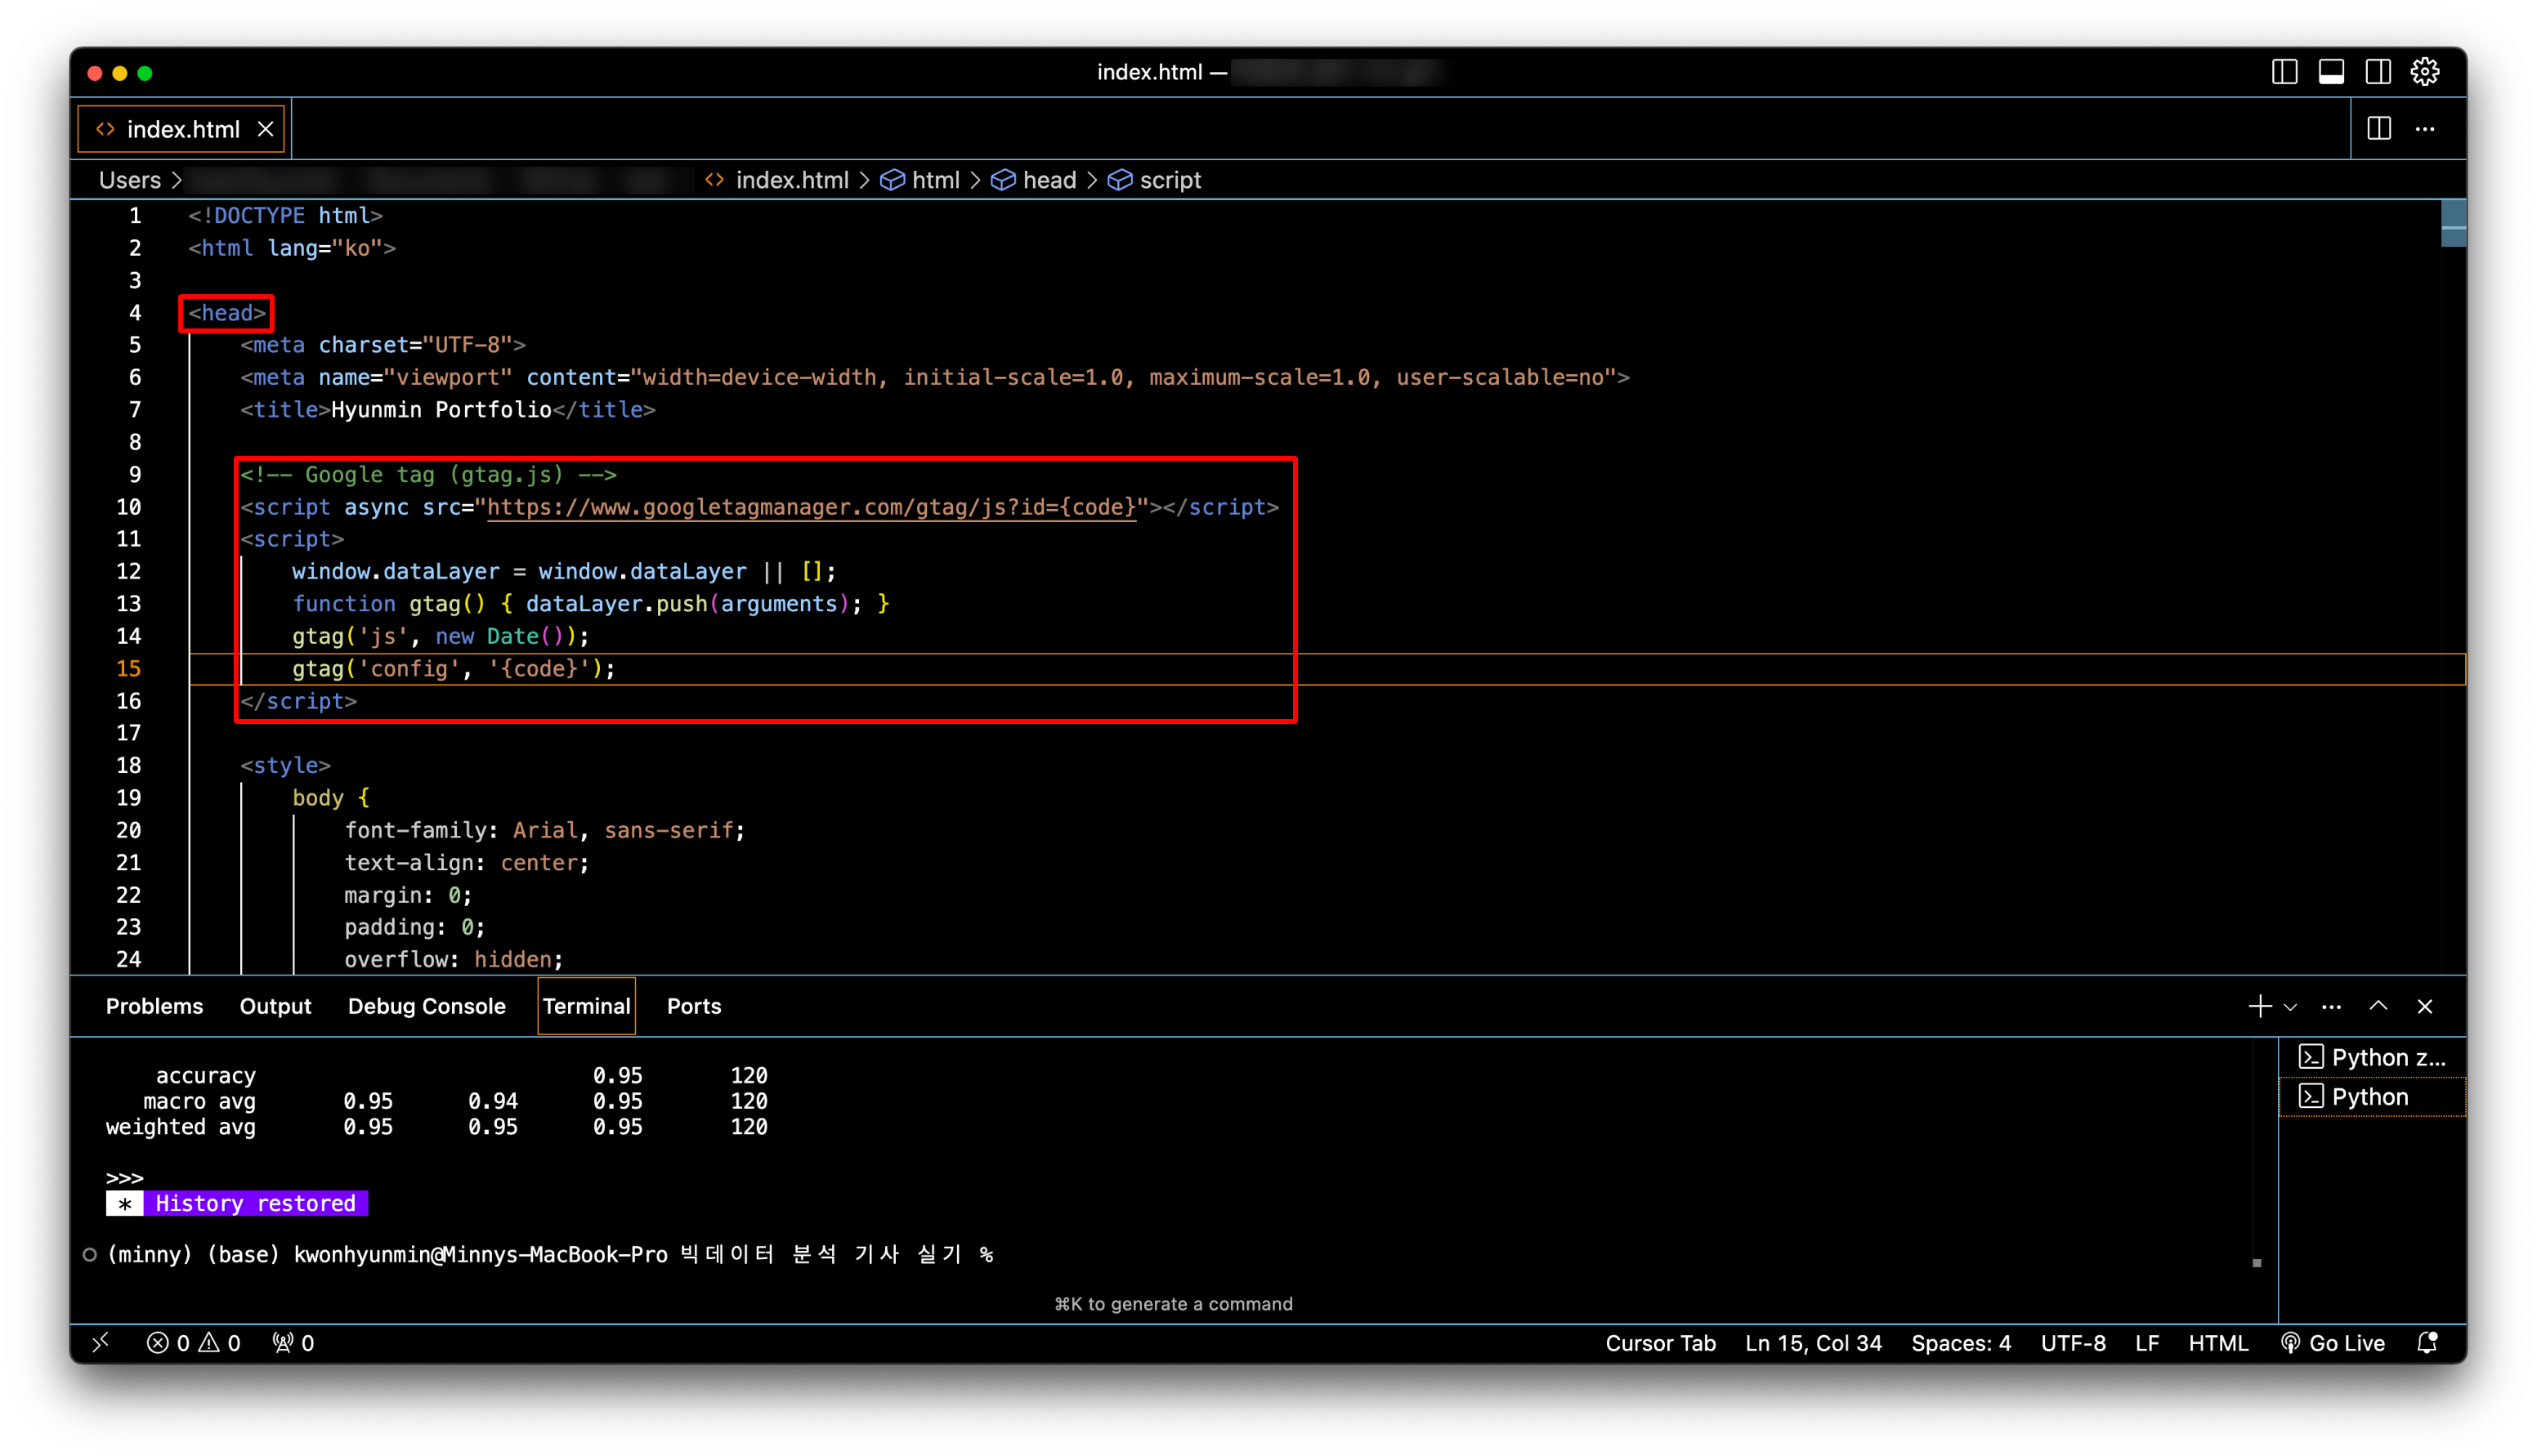Maximize panel with the chevron up icon
2537x1456 pixels.
click(x=2378, y=1006)
